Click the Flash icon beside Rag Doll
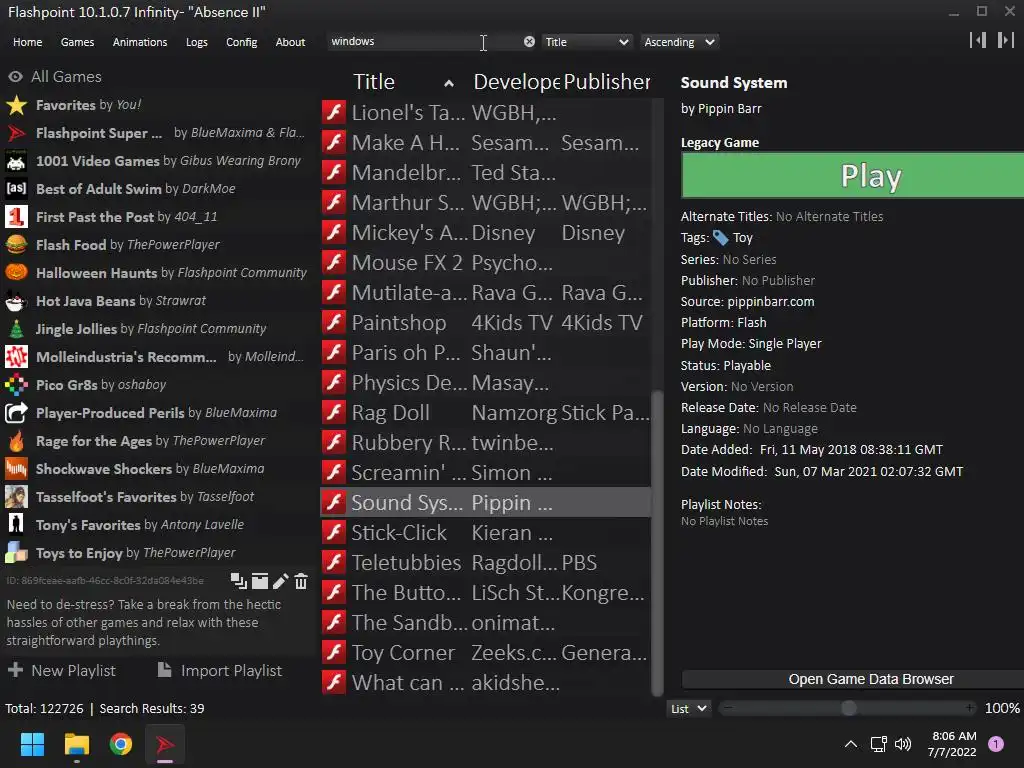This screenshot has height=768, width=1024. pos(334,413)
